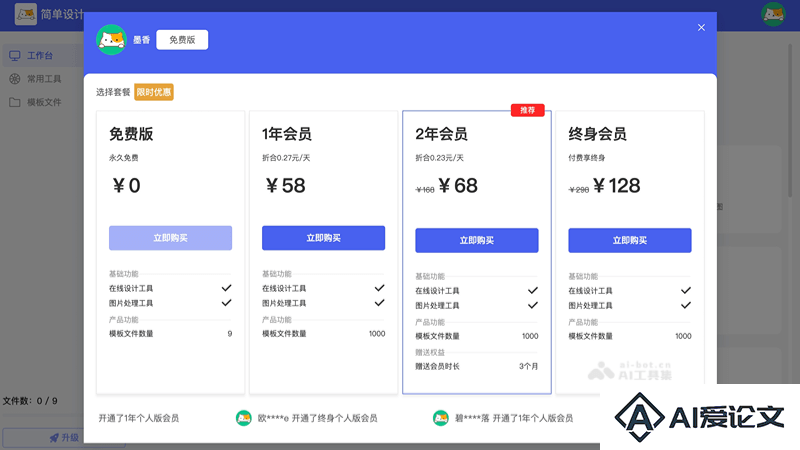Click 在线设计工具 checkmark in 1年会员 card

(380, 288)
